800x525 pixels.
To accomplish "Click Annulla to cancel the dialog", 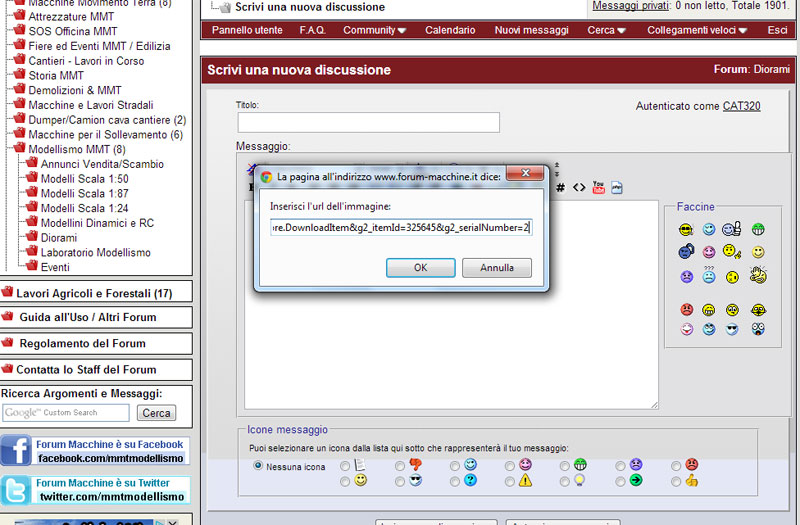I will click(x=496, y=268).
